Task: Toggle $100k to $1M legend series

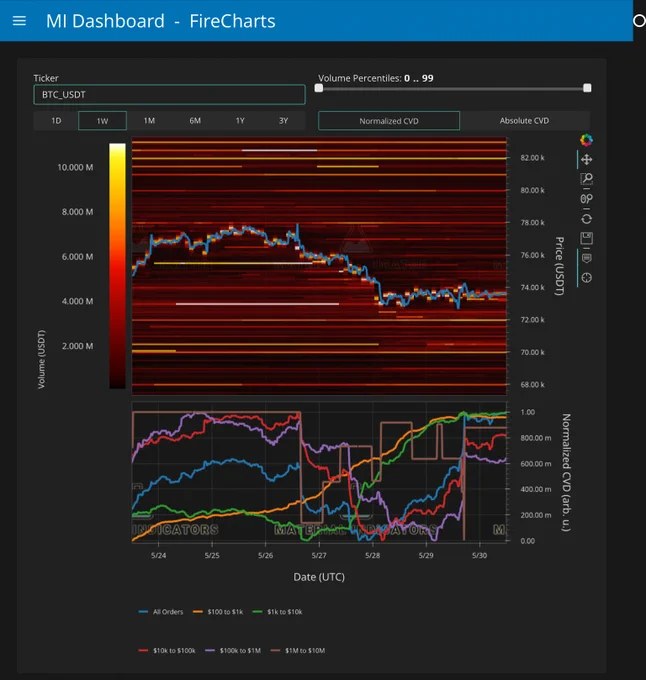Action: click(x=233, y=651)
